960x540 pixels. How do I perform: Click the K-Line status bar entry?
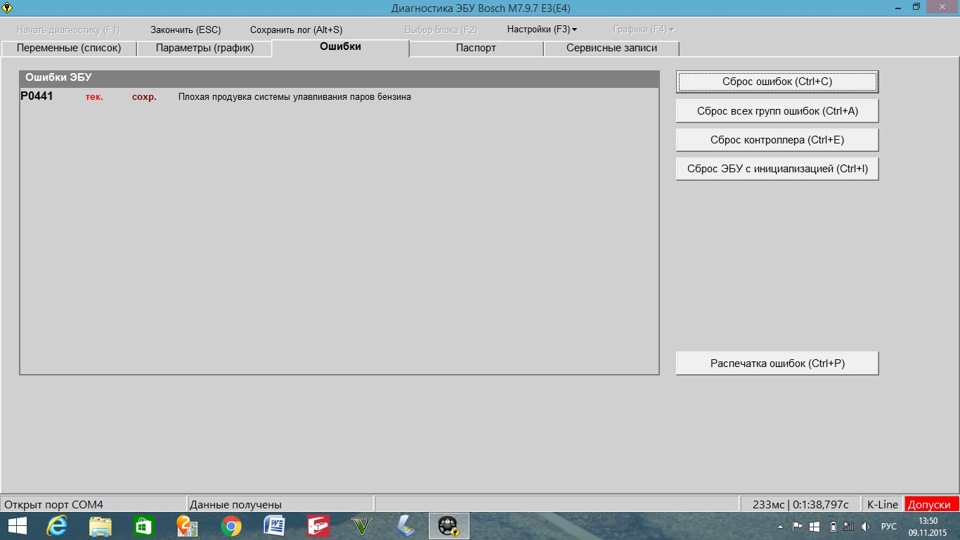(882, 504)
